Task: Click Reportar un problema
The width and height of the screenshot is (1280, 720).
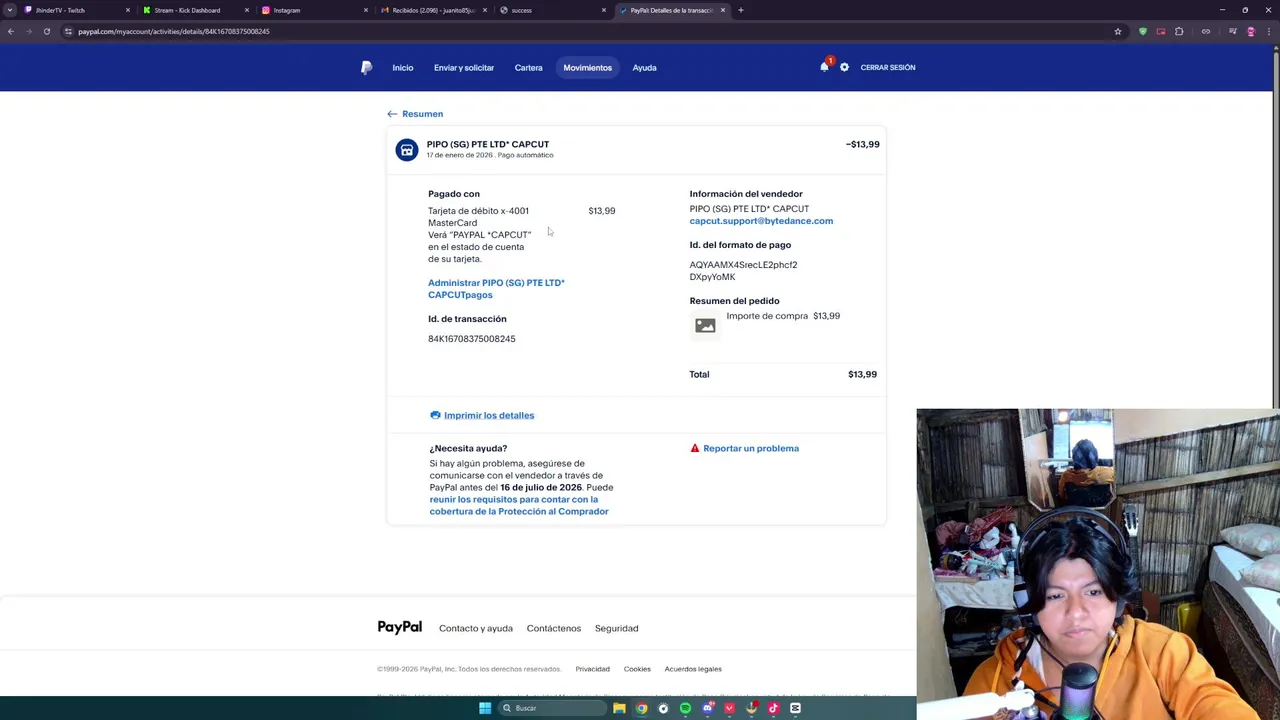Action: 751,448
